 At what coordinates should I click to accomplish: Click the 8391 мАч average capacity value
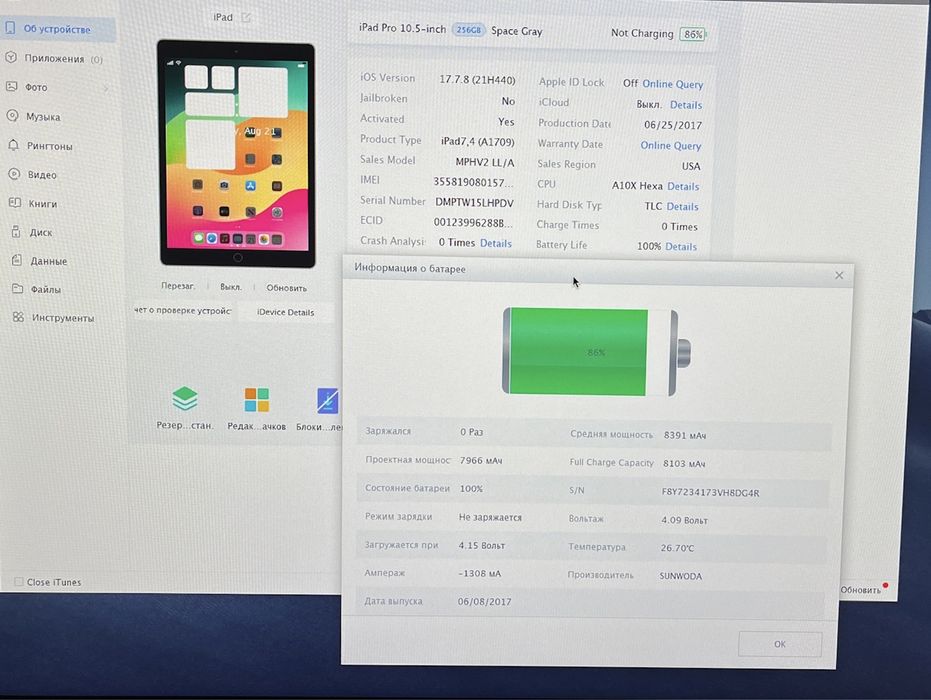(x=685, y=435)
